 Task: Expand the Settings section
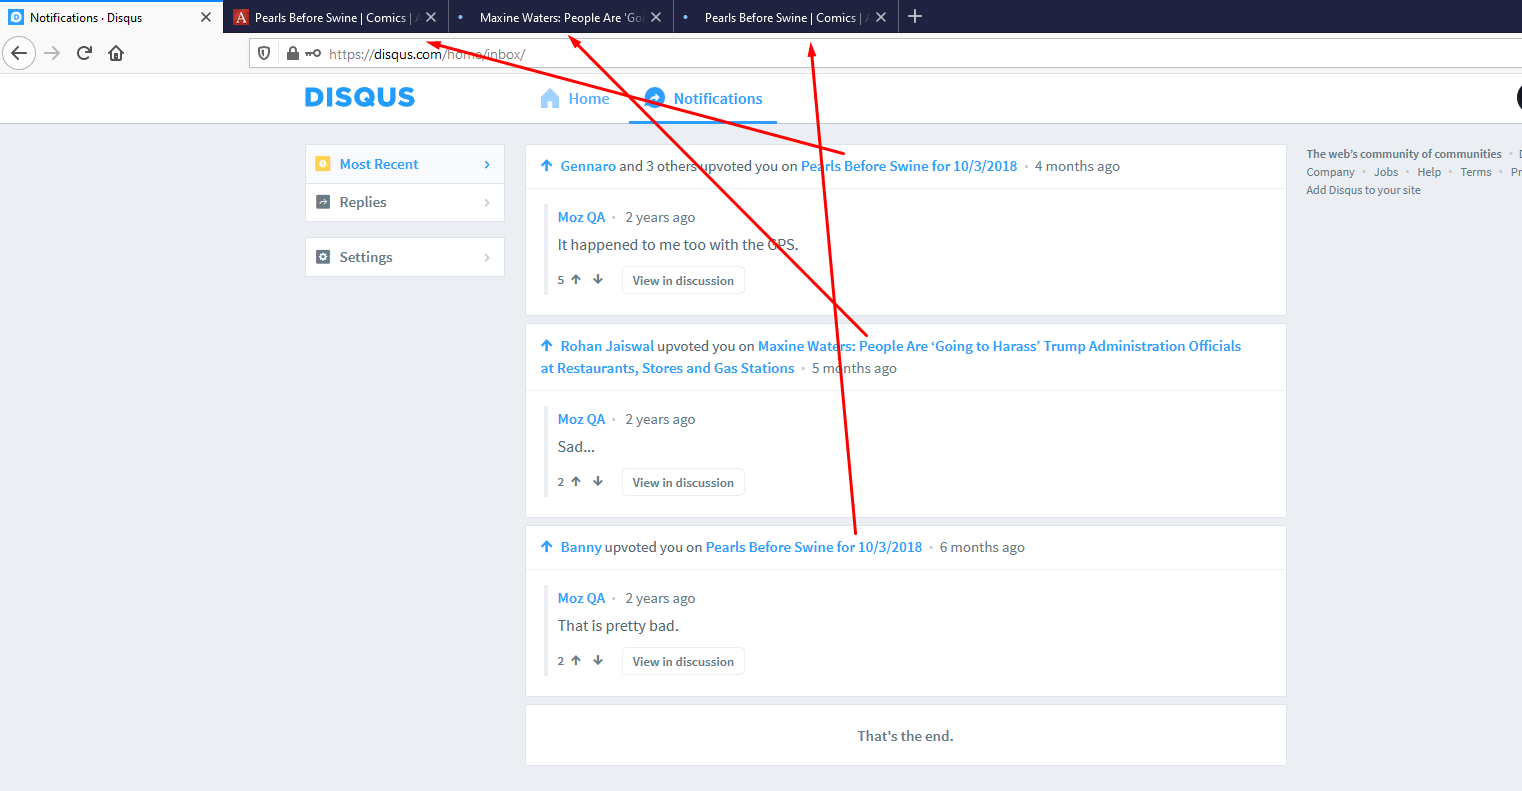(487, 257)
